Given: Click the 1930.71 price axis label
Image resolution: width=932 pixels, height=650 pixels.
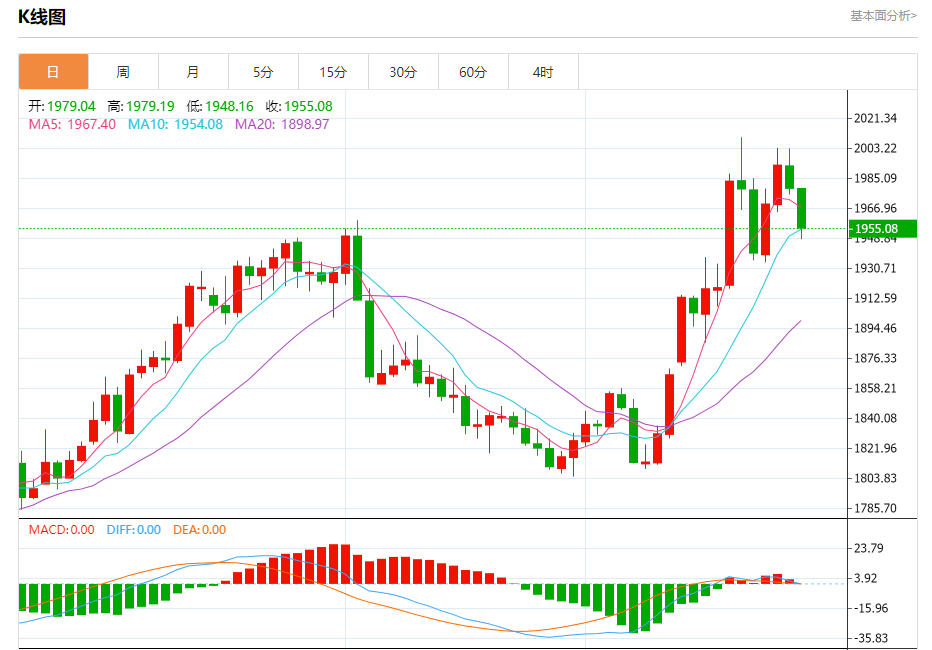Looking at the screenshot, I should 875,268.
